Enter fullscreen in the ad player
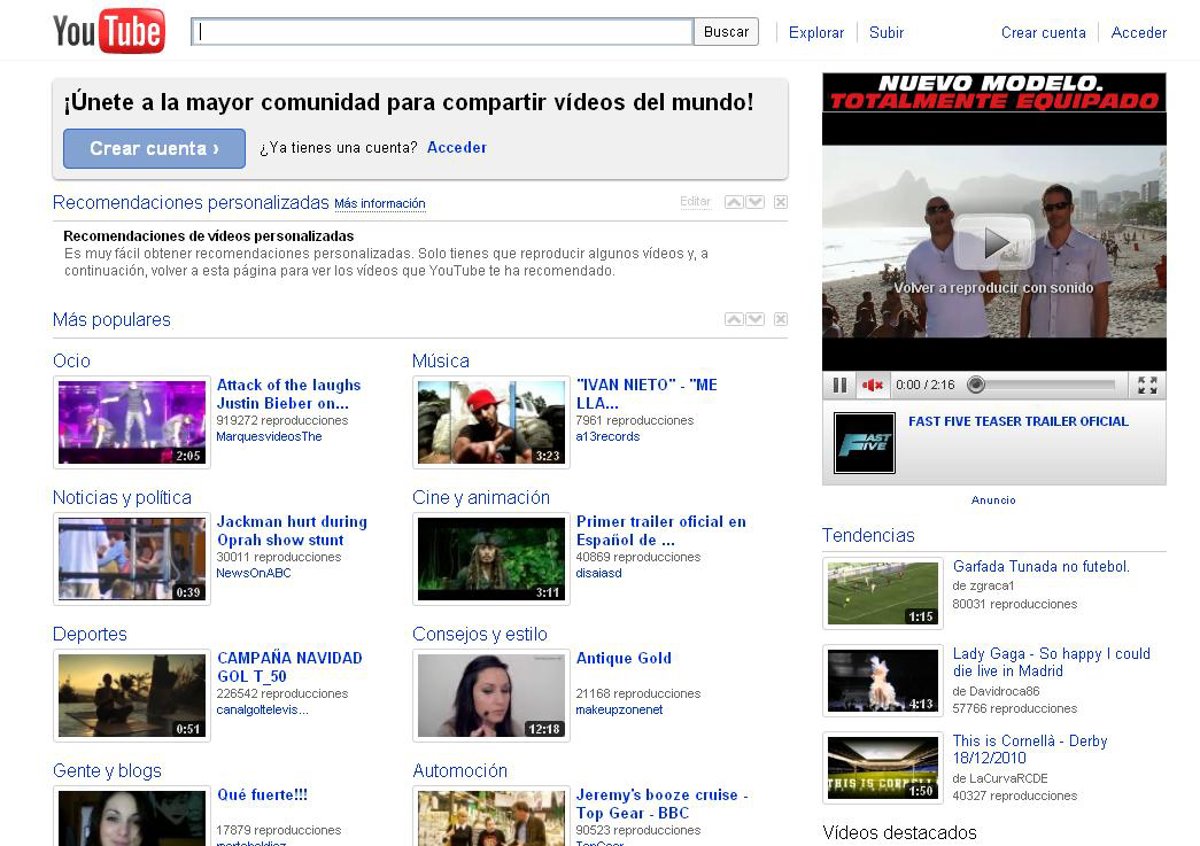 pos(1147,385)
